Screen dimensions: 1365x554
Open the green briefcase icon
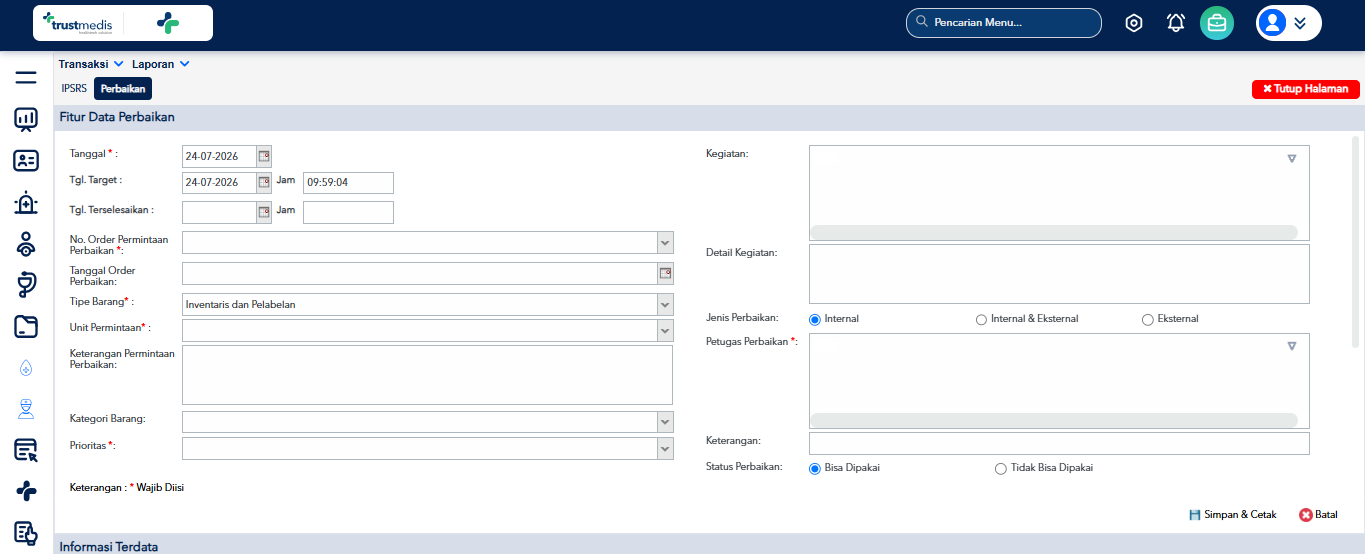point(1217,23)
